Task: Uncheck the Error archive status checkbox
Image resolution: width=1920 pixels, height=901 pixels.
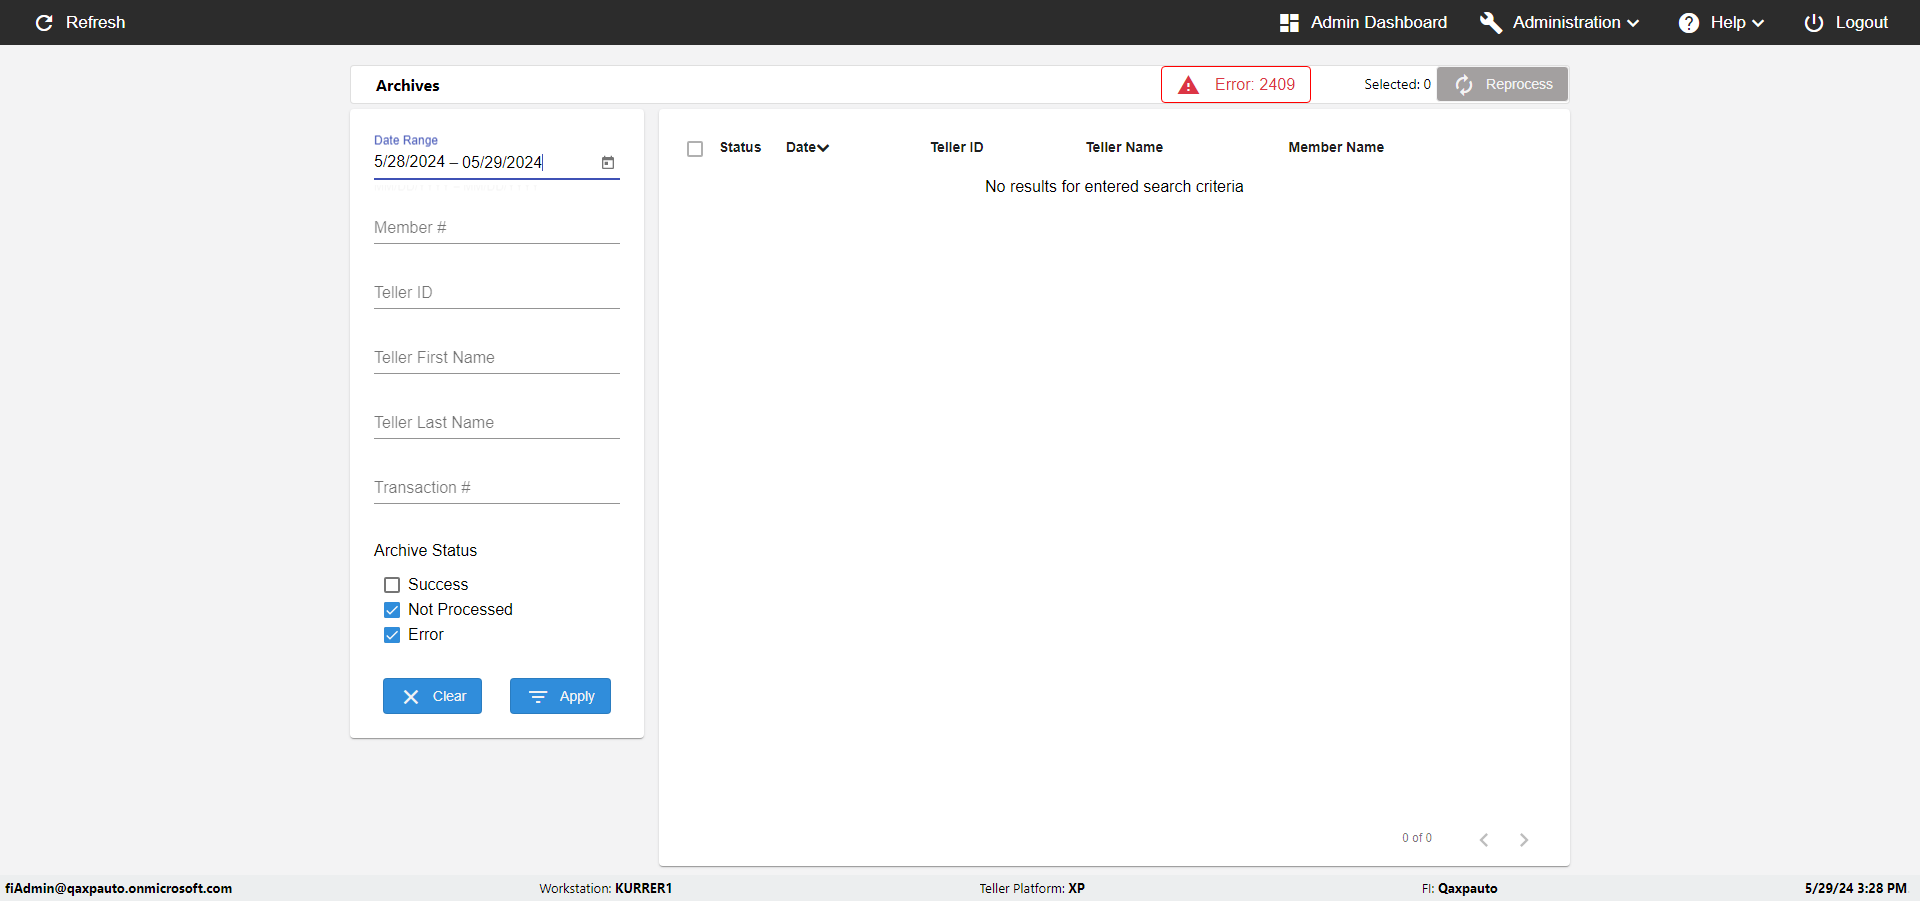Action: [392, 635]
